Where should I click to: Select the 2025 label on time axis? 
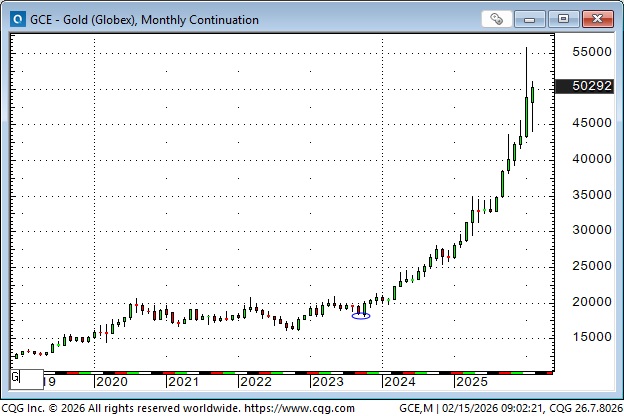(x=471, y=381)
